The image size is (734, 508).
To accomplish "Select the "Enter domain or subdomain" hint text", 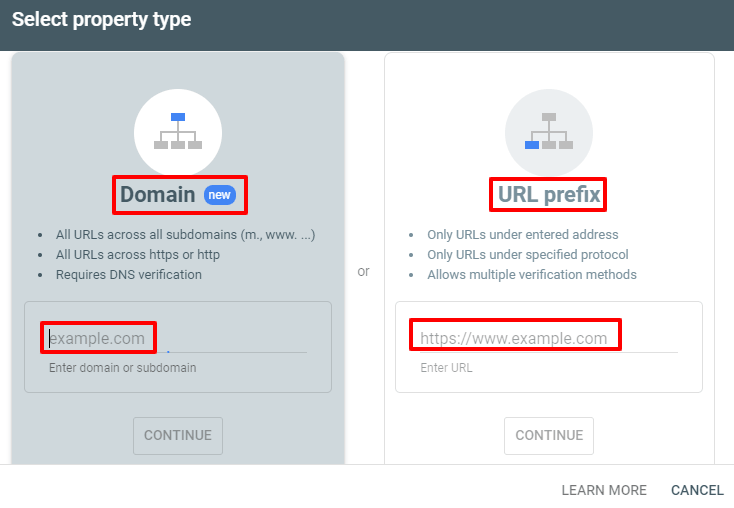I will point(123,368).
